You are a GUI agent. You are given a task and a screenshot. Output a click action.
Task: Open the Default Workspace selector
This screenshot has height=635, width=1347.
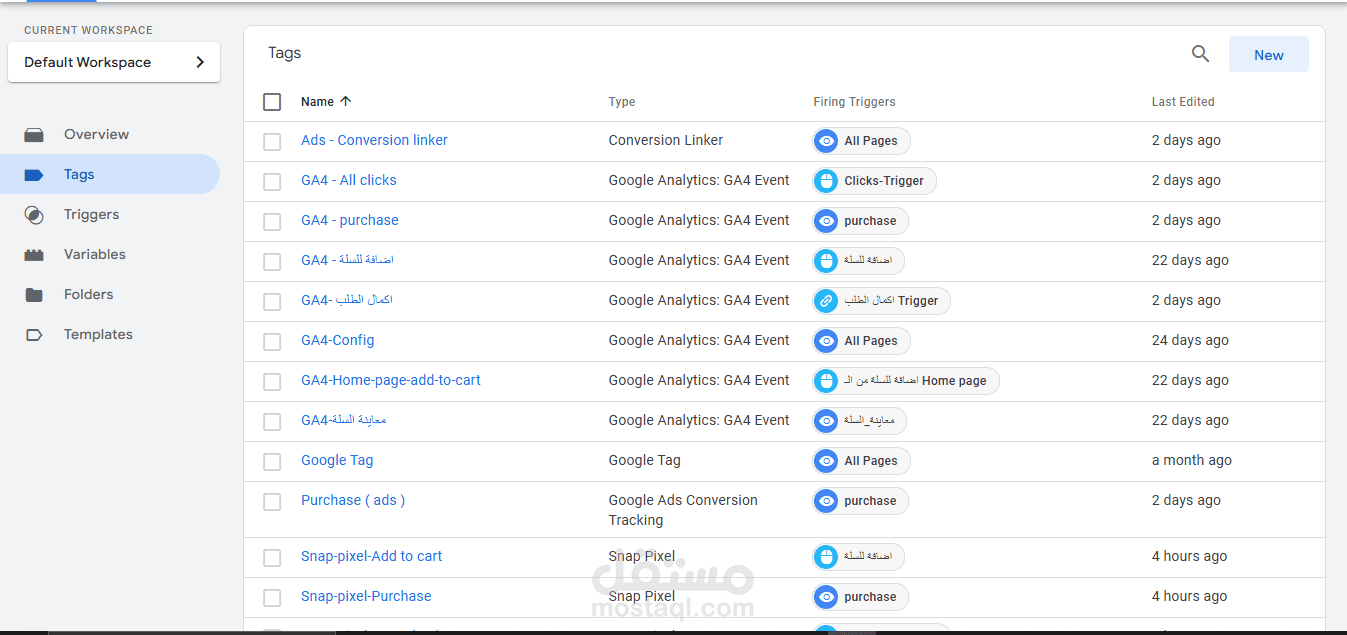tap(114, 62)
